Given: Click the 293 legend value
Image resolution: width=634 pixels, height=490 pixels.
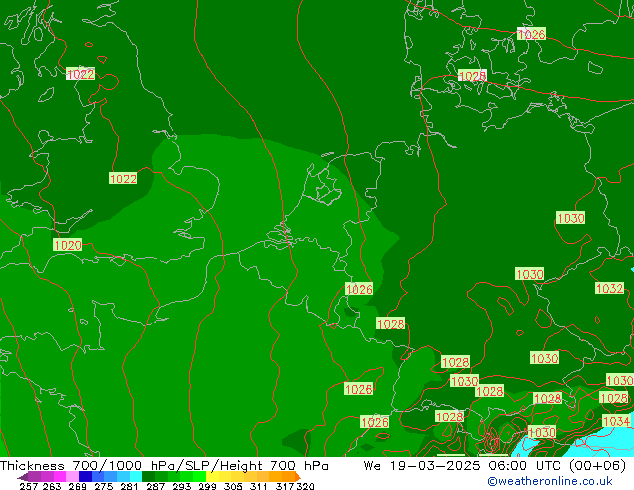Looking at the screenshot, I should [x=182, y=486].
